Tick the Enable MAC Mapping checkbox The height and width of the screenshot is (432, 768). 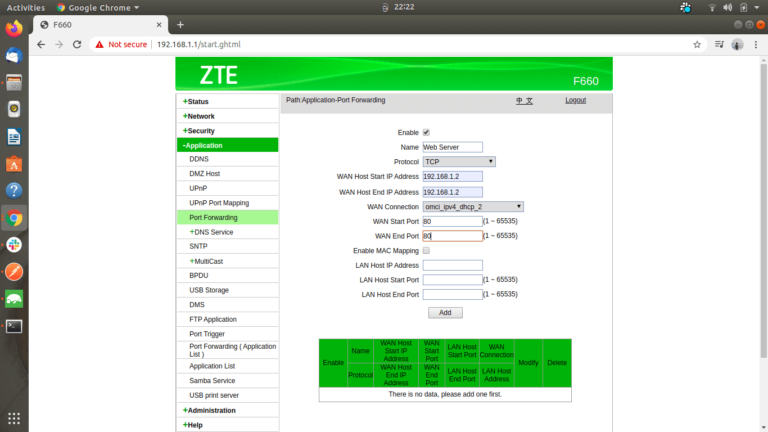[427, 250]
